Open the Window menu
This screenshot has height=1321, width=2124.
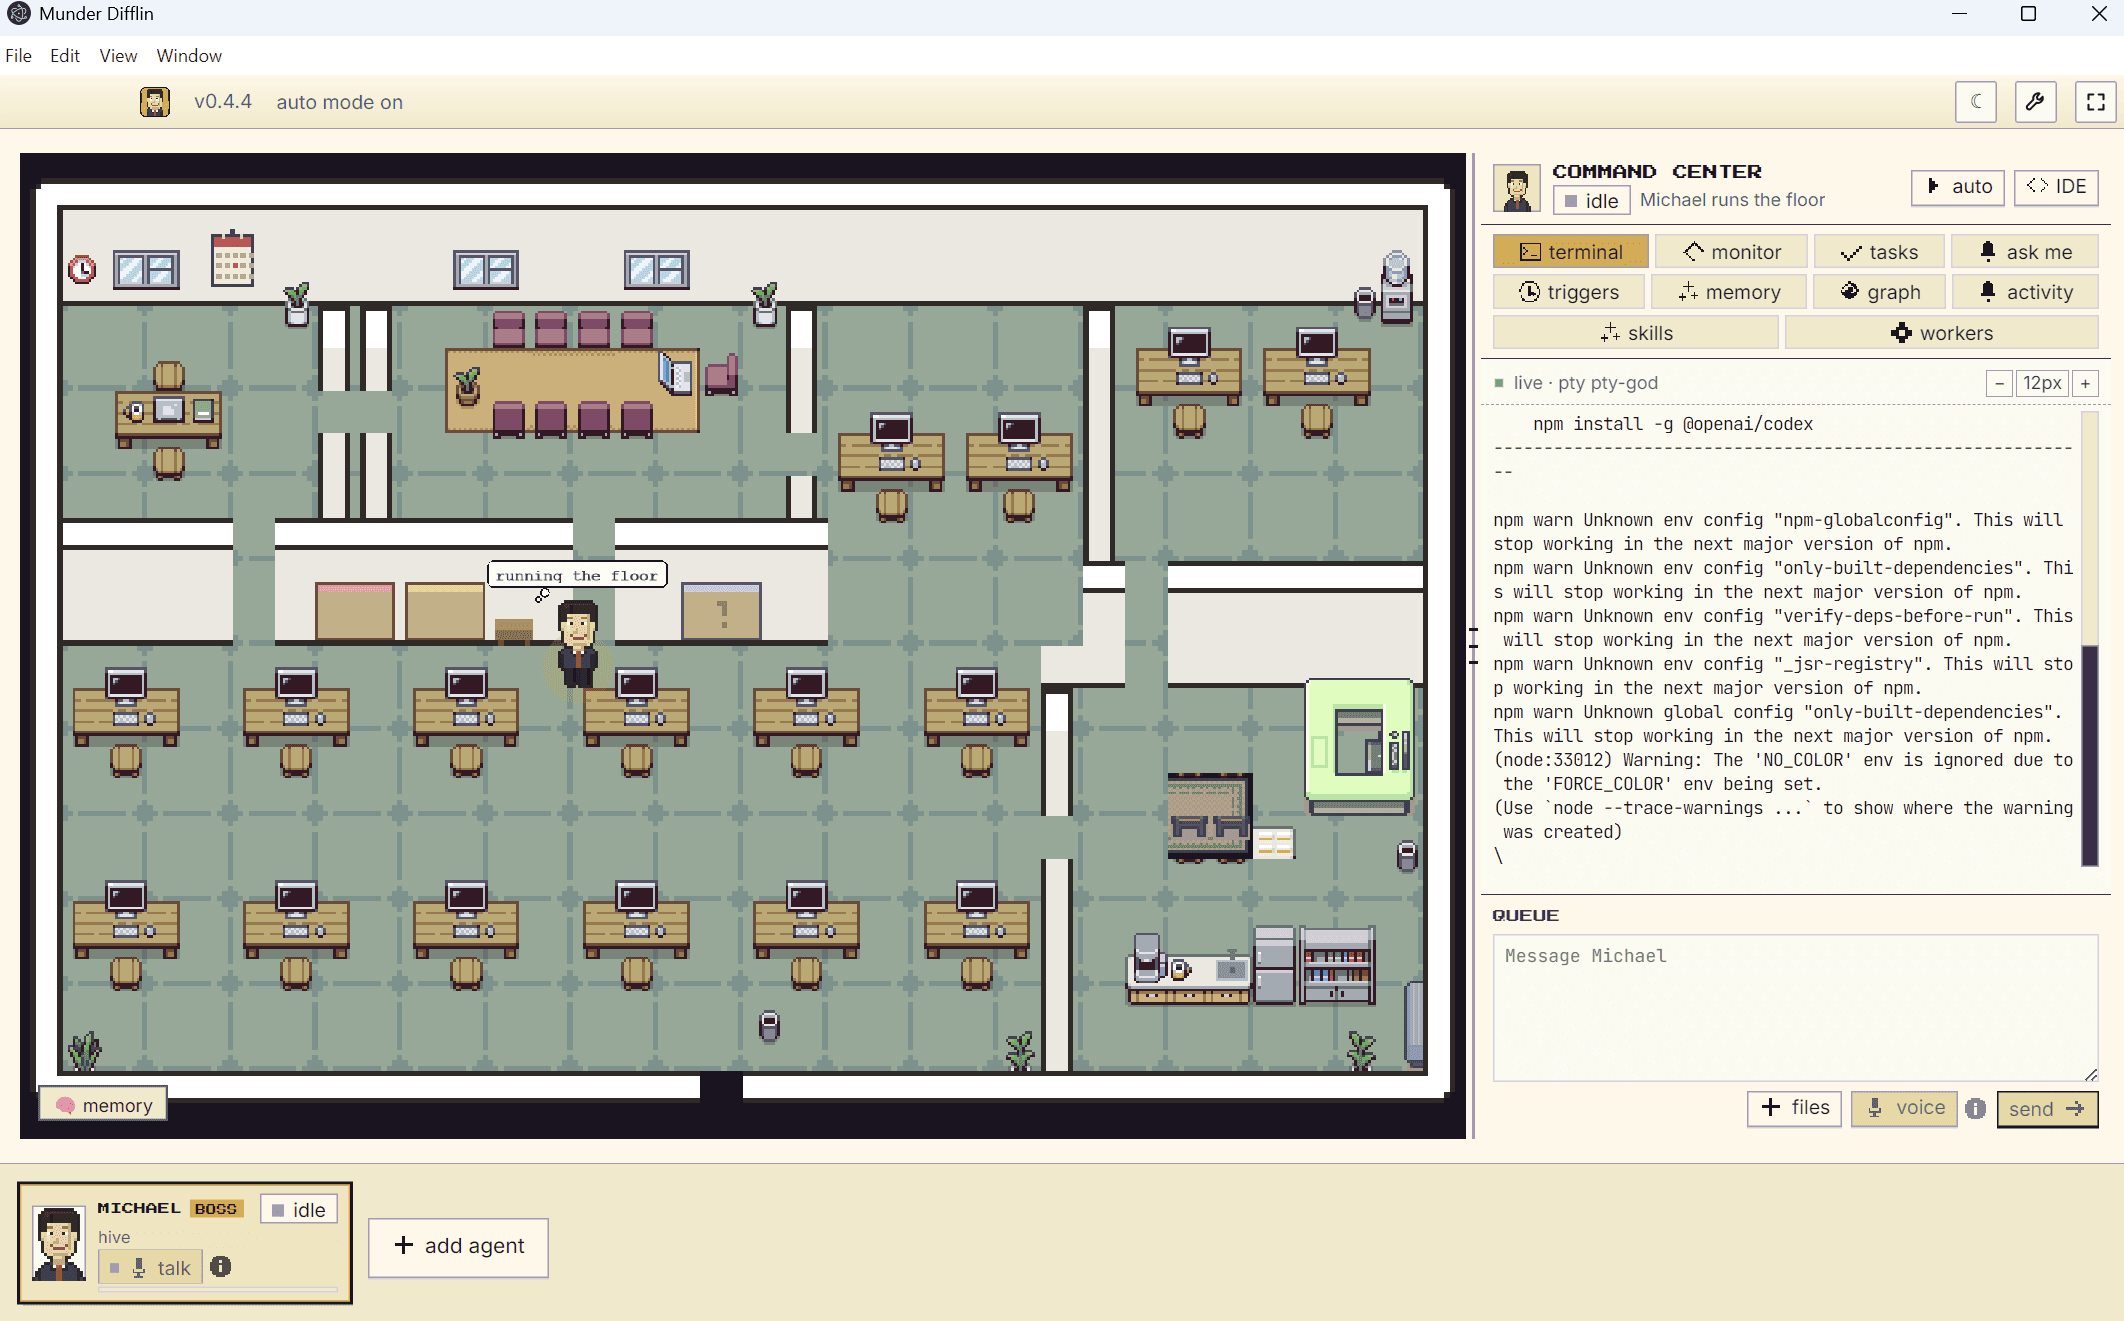(189, 56)
